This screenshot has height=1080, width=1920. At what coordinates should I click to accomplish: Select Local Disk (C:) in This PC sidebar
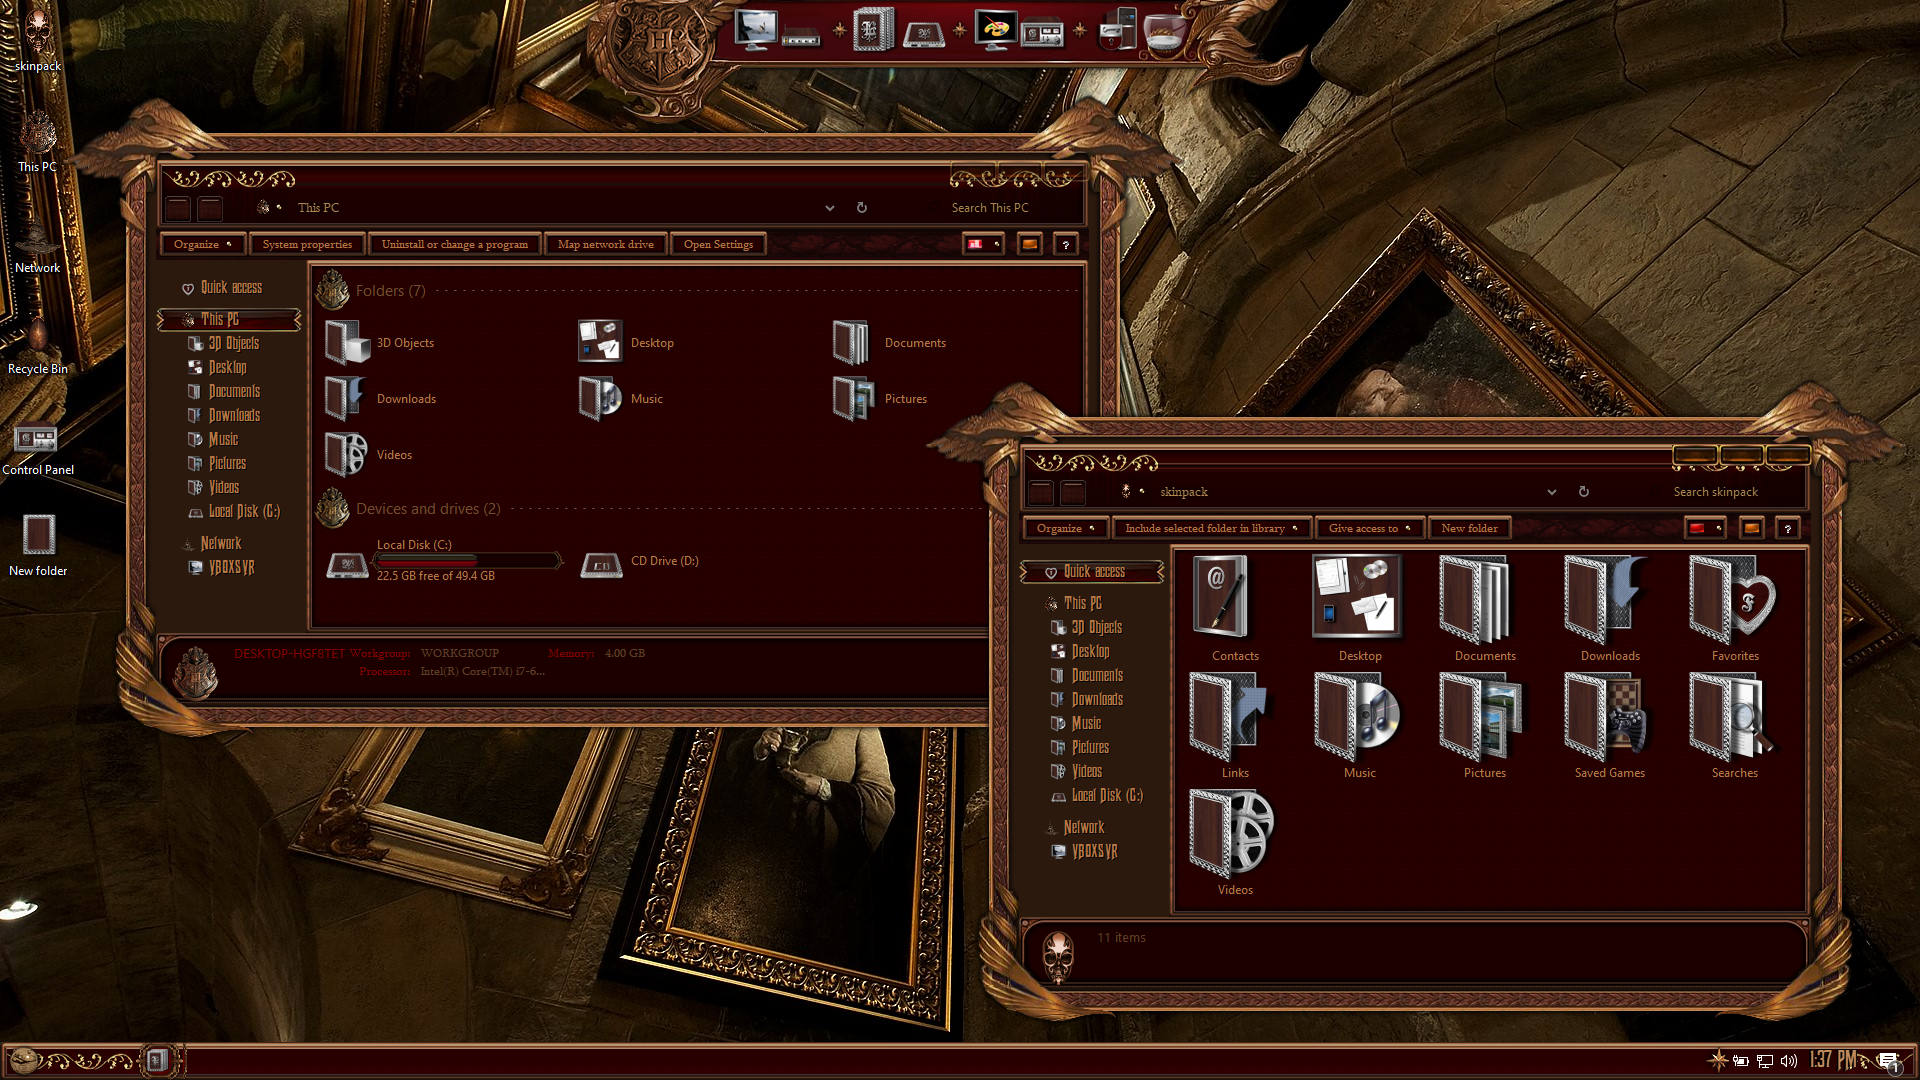click(x=243, y=511)
